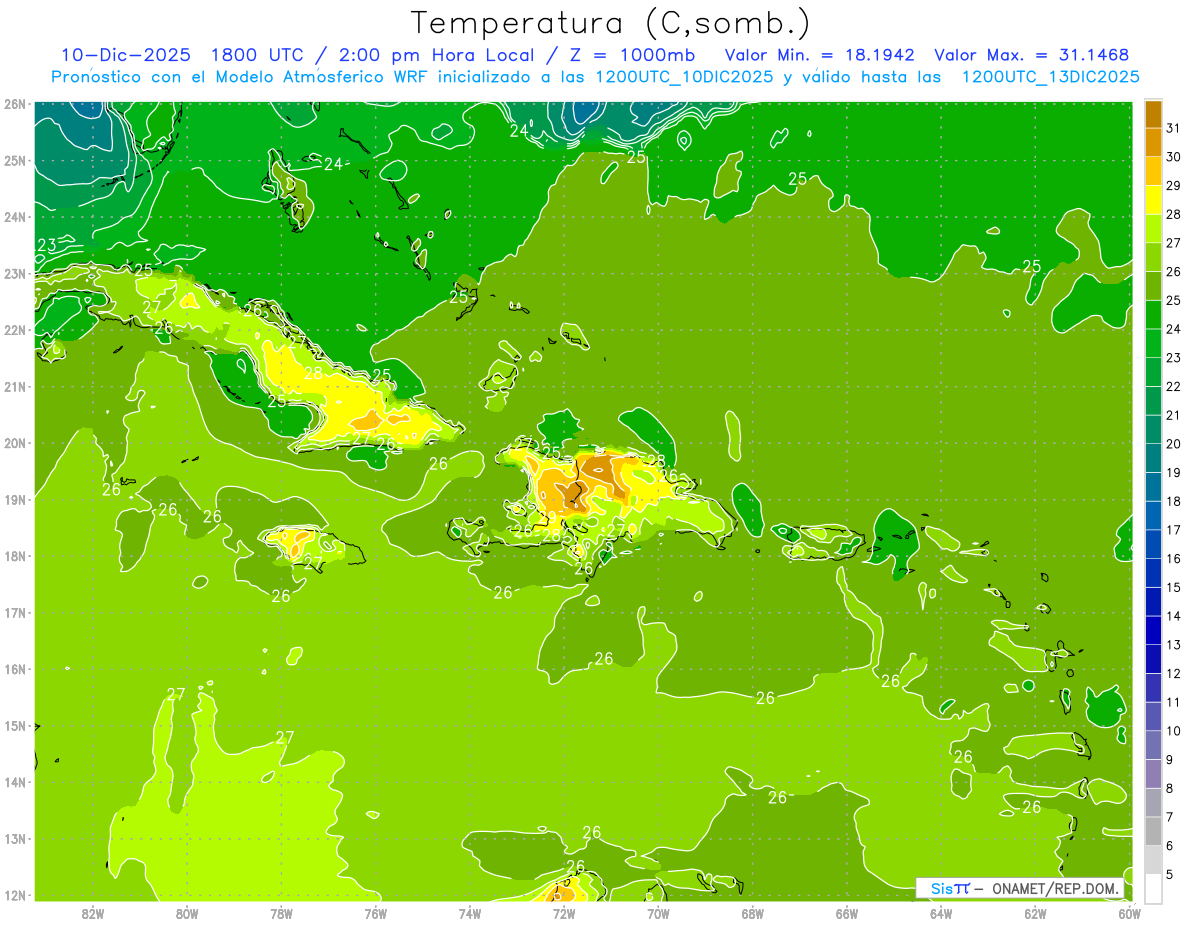Click the 21N latitude label
Image resolution: width=1200 pixels, height=927 pixels.
click(14, 387)
